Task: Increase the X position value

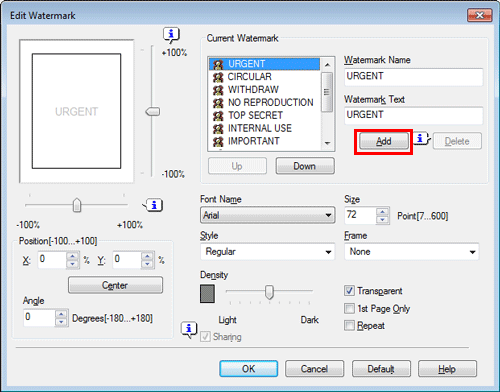Action: point(72,256)
